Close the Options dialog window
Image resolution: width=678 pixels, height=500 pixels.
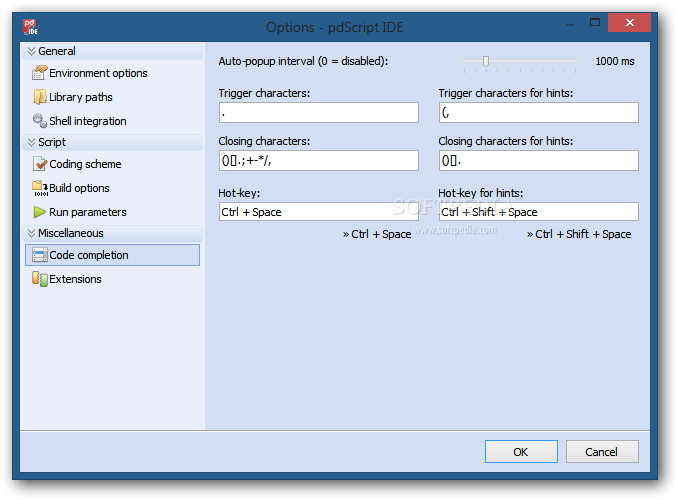tap(629, 22)
